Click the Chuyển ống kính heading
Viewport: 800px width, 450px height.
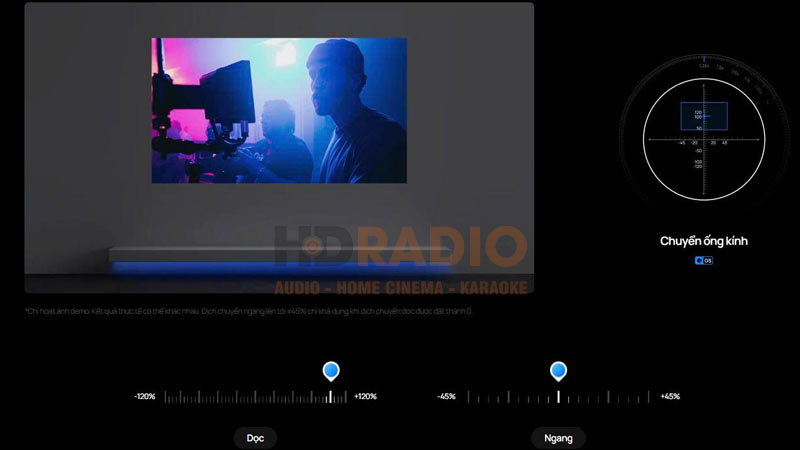tap(704, 241)
